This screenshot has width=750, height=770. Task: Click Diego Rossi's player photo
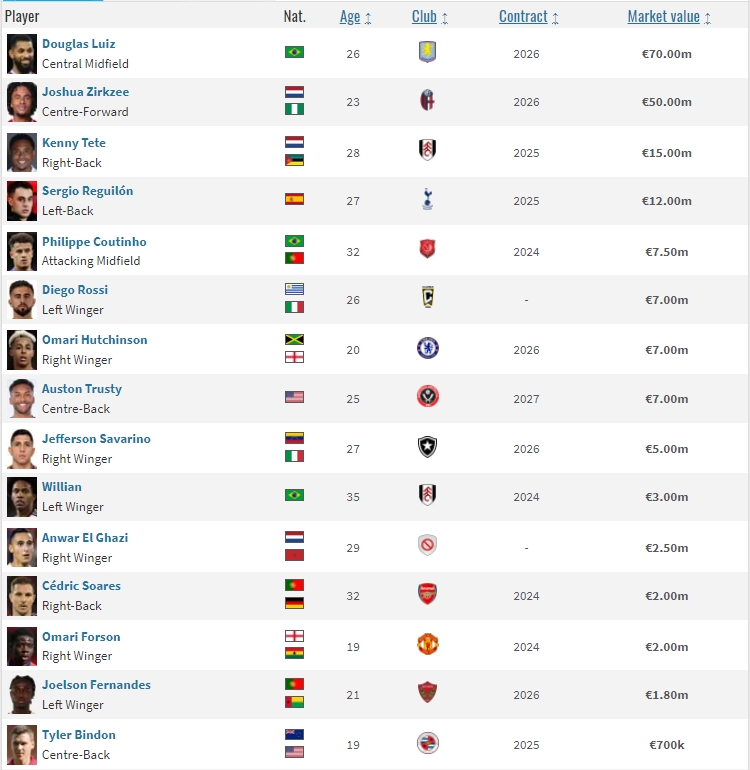(22, 300)
